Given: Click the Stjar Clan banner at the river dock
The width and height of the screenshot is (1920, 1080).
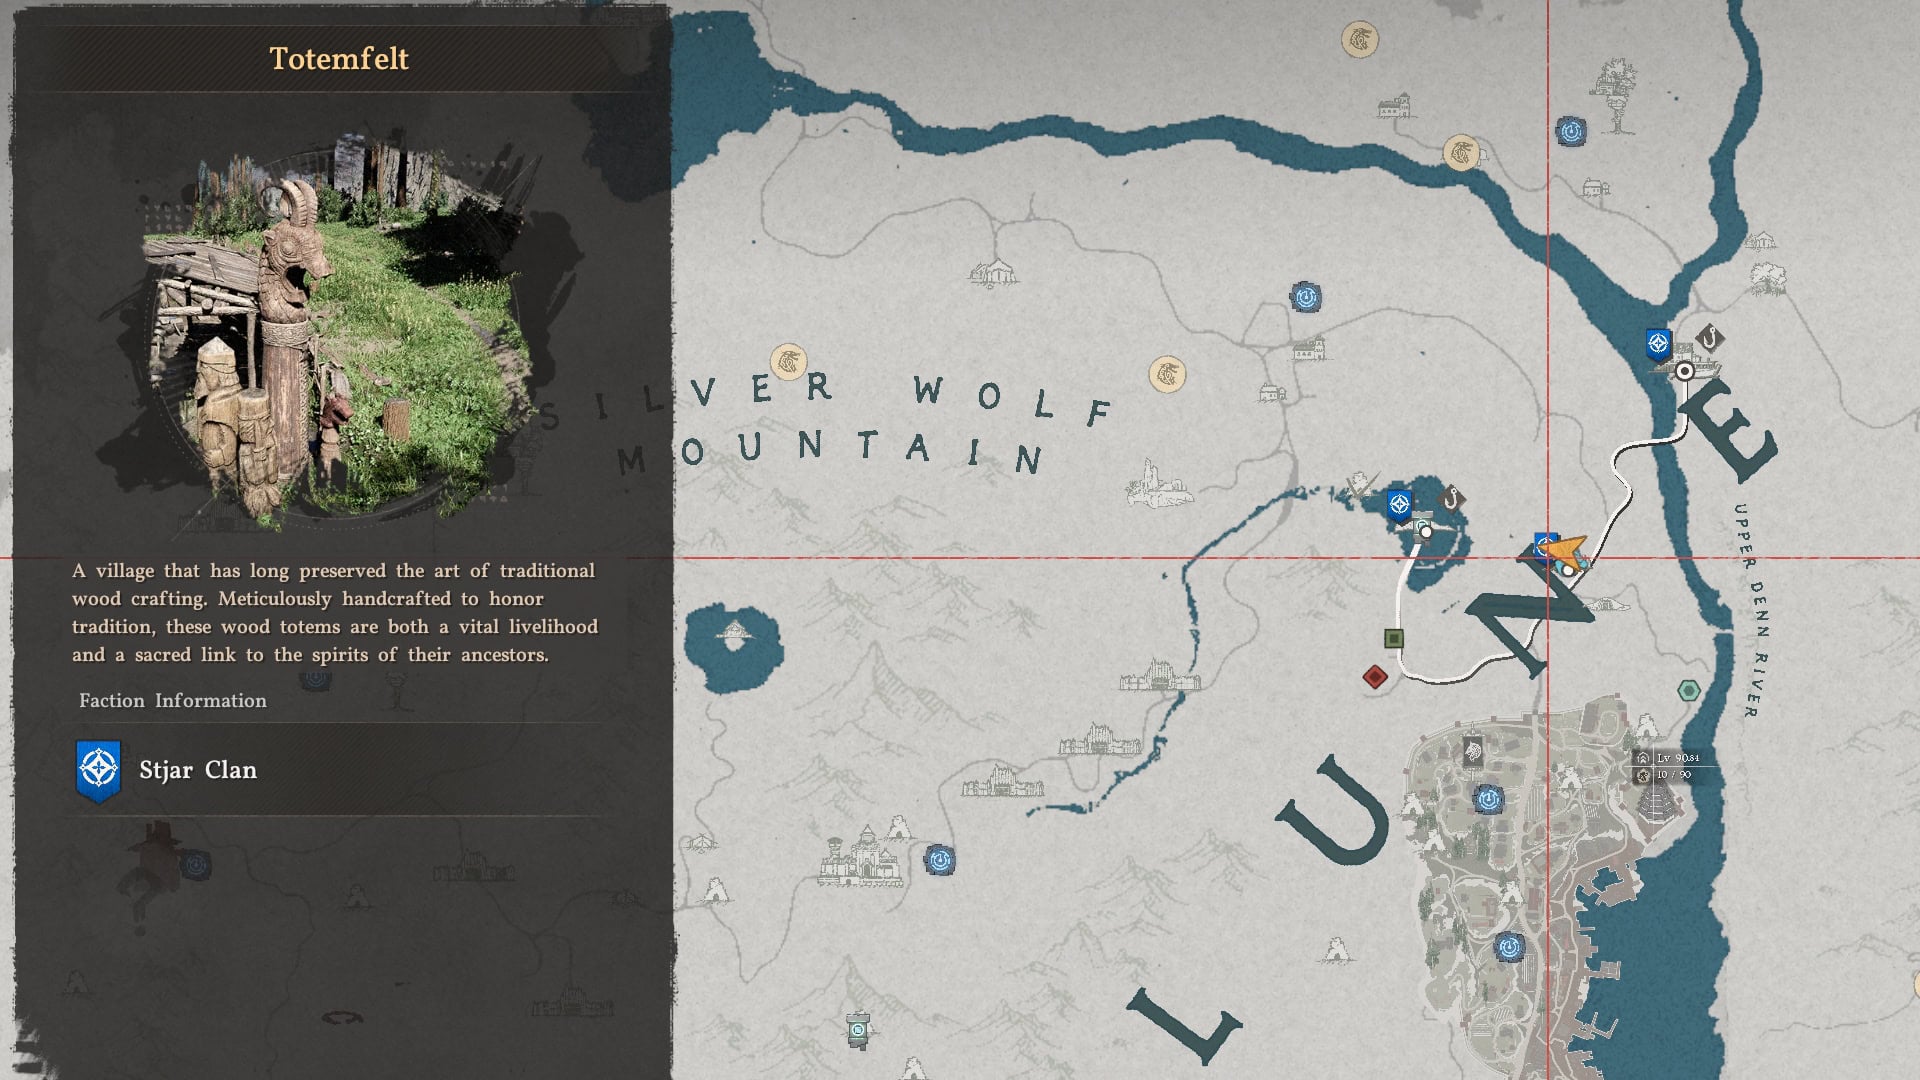Looking at the screenshot, I should [x=1658, y=345].
